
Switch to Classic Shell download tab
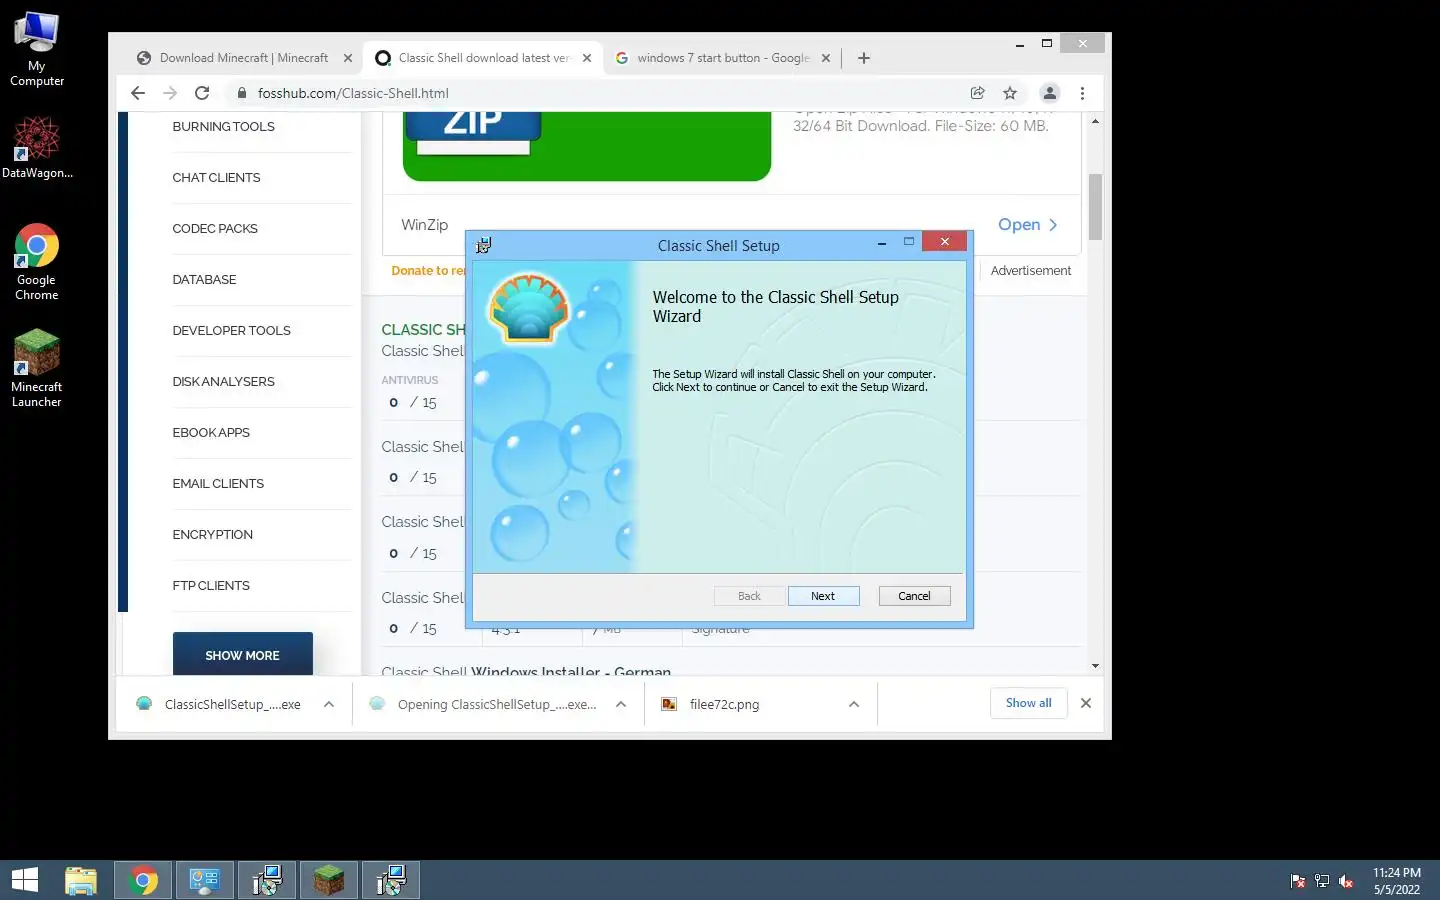[x=483, y=58]
